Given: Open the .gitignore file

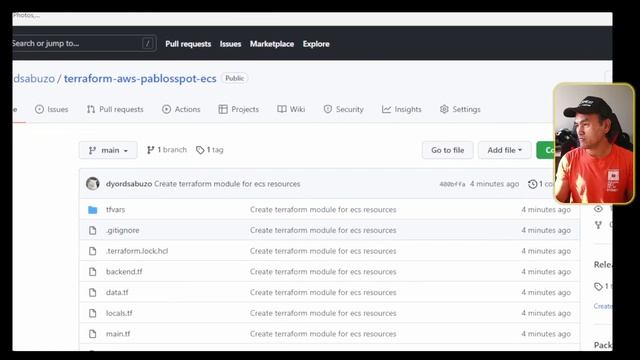Looking at the screenshot, I should (122, 231).
